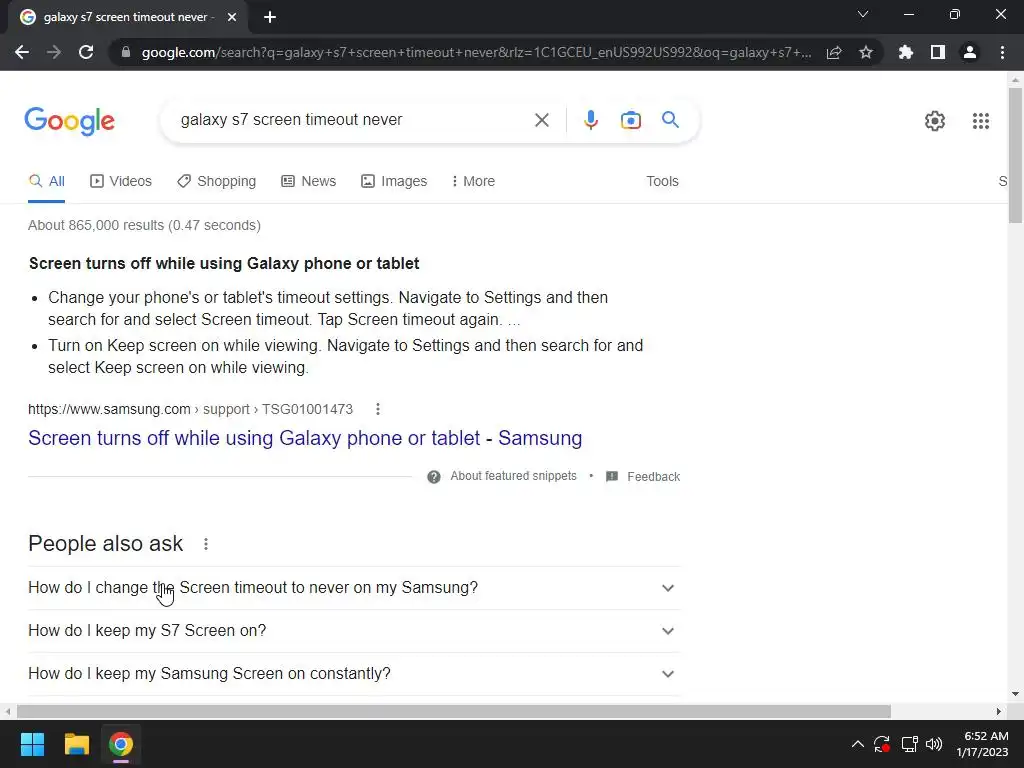Screen dimensions: 1024x768
Task: Show hidden system tray icons
Action: 857,744
